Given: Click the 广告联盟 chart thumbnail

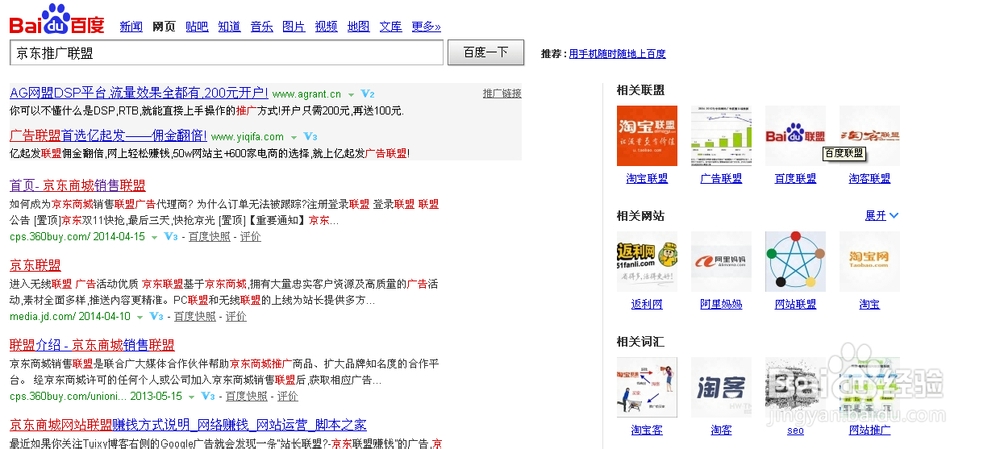Looking at the screenshot, I should pyautogui.click(x=721, y=136).
